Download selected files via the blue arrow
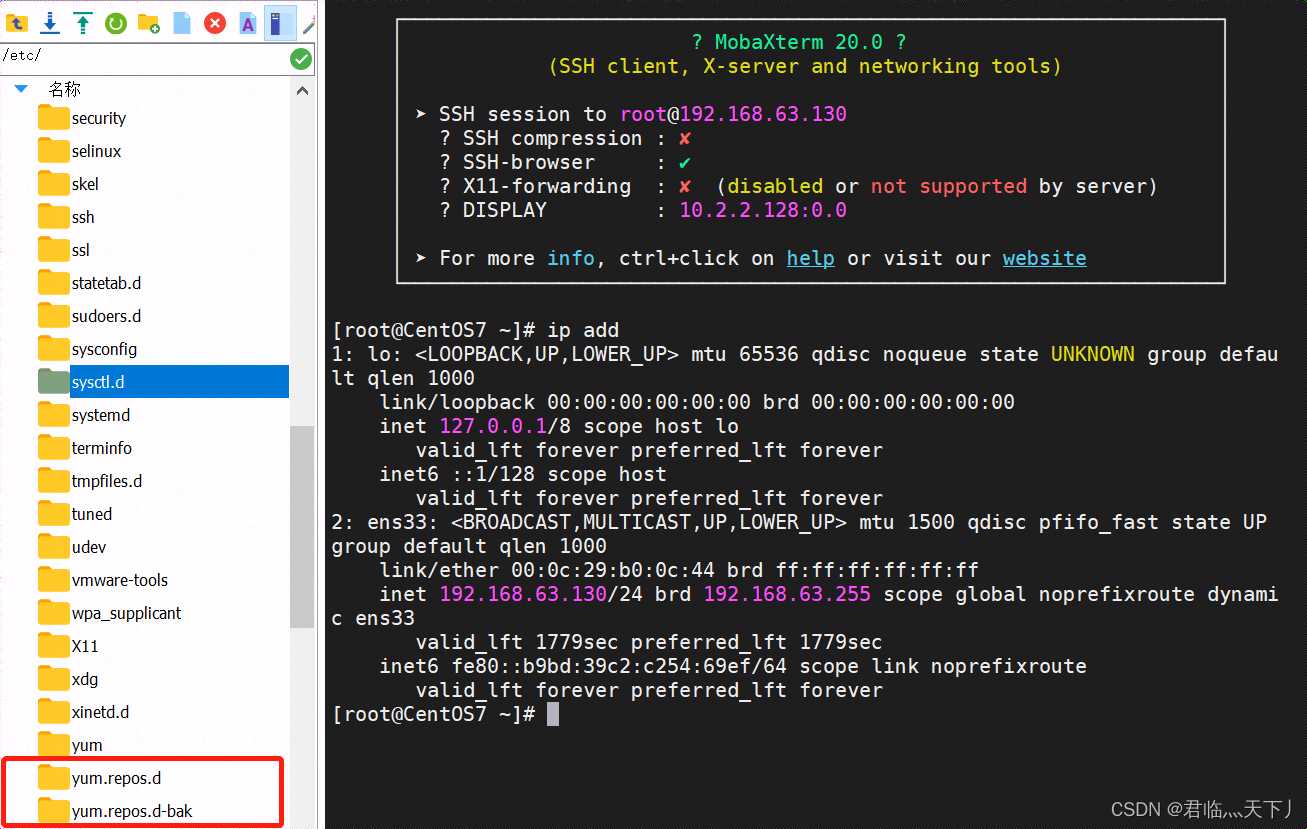This screenshot has height=829, width=1307. [50, 22]
